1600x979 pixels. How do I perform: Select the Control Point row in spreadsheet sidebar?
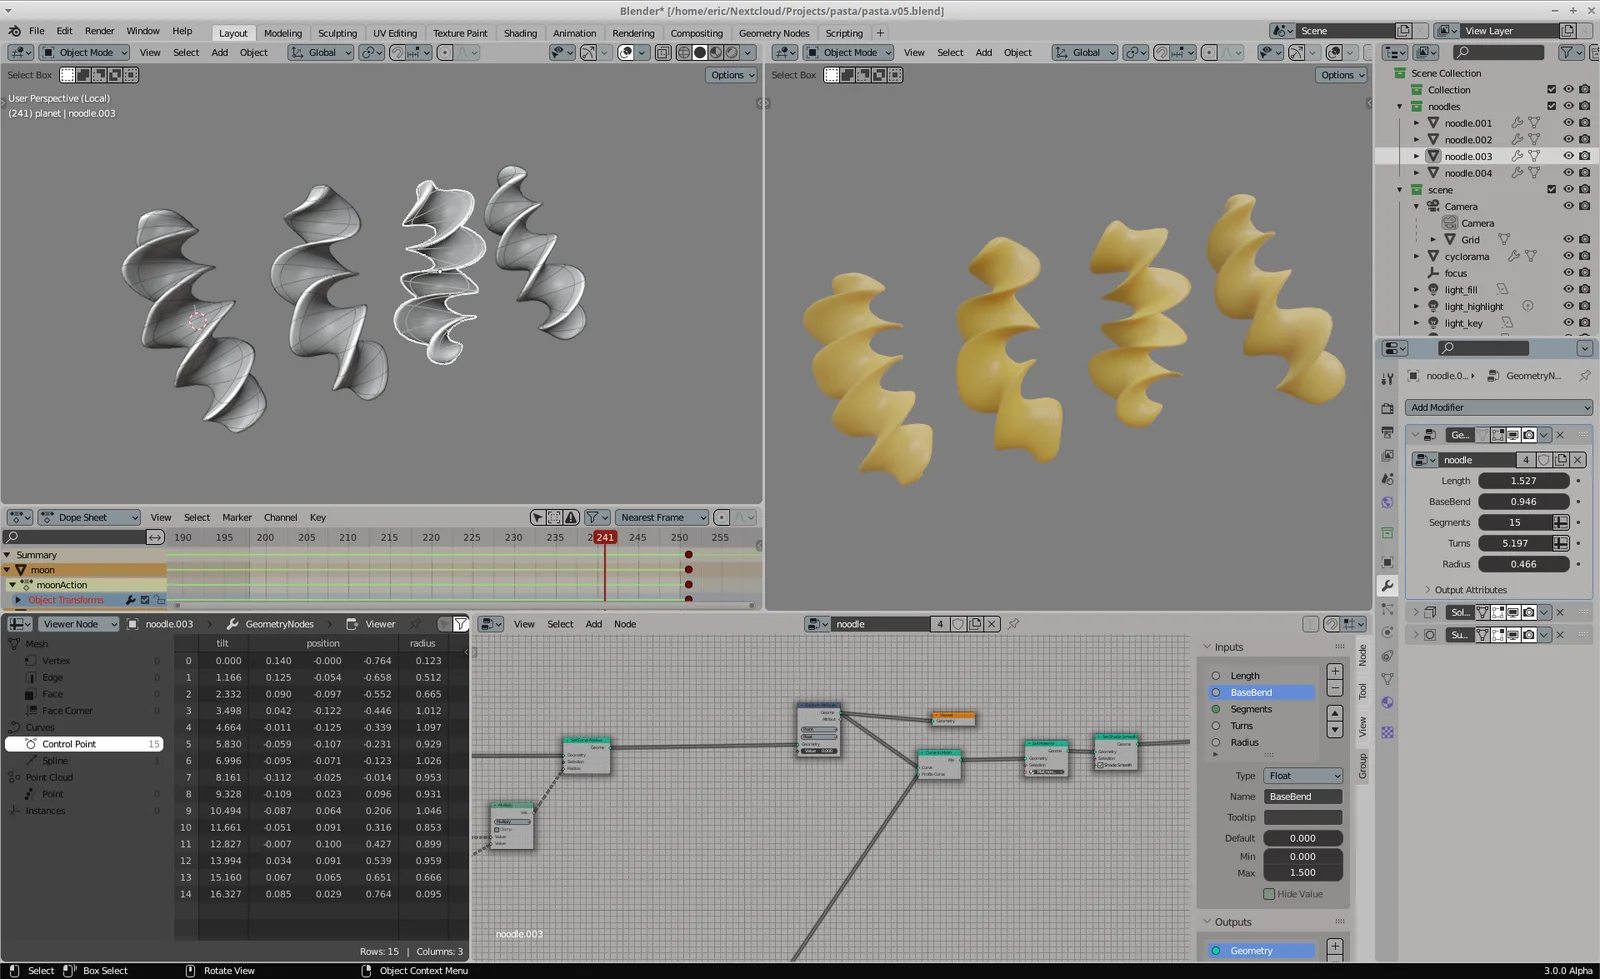coord(70,743)
